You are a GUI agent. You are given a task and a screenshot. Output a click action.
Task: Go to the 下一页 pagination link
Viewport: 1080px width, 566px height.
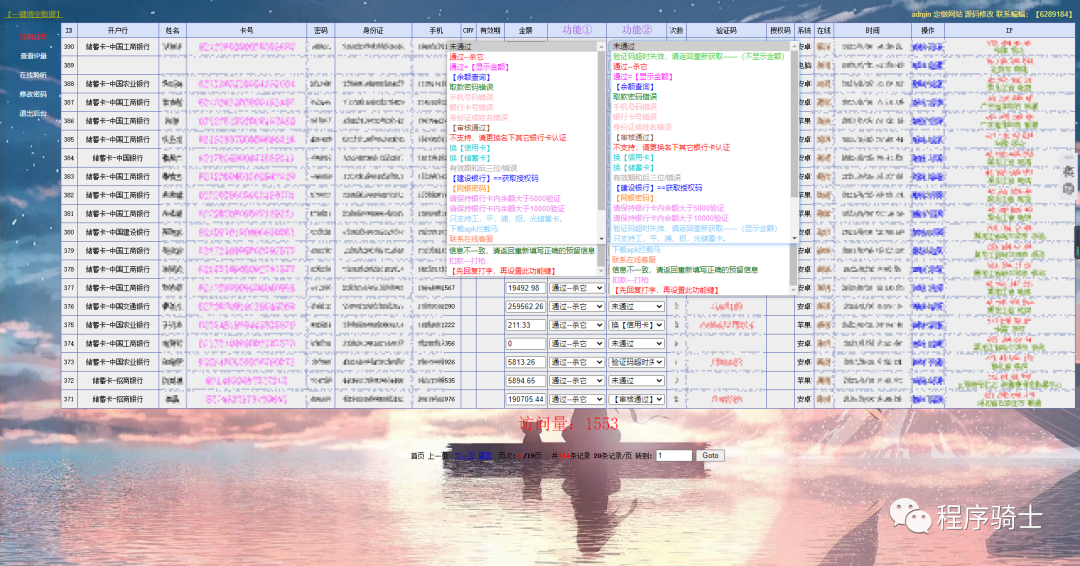[x=466, y=455]
